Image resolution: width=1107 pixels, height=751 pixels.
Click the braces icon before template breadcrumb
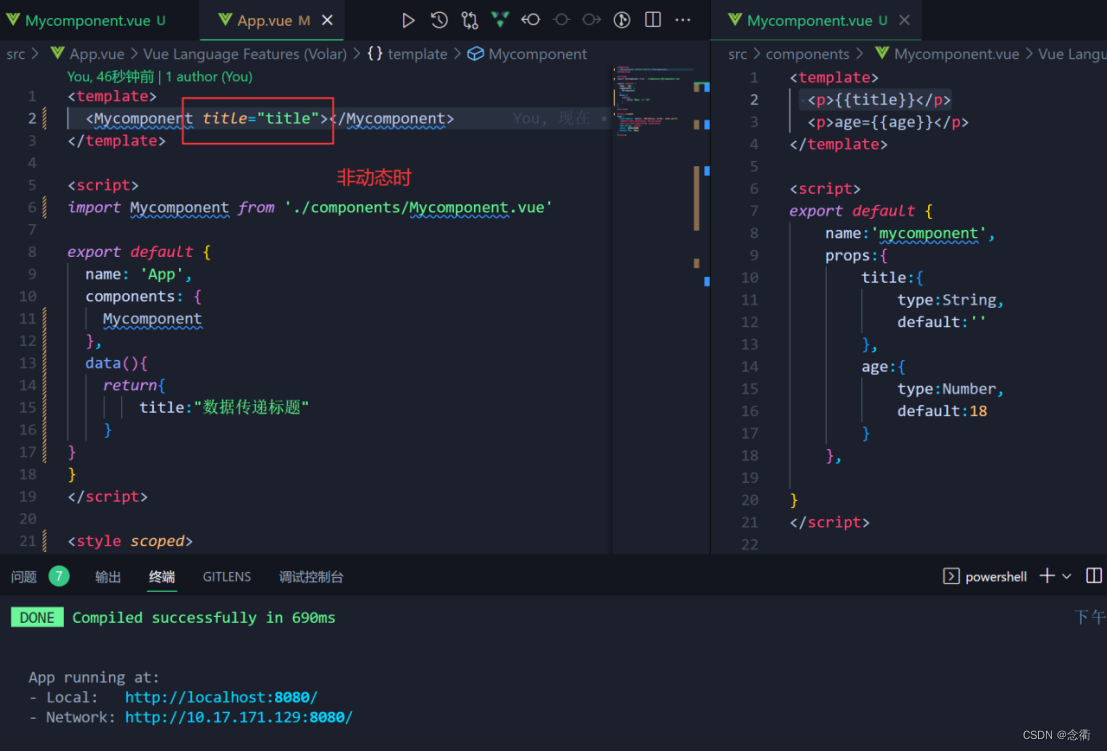(x=375, y=54)
